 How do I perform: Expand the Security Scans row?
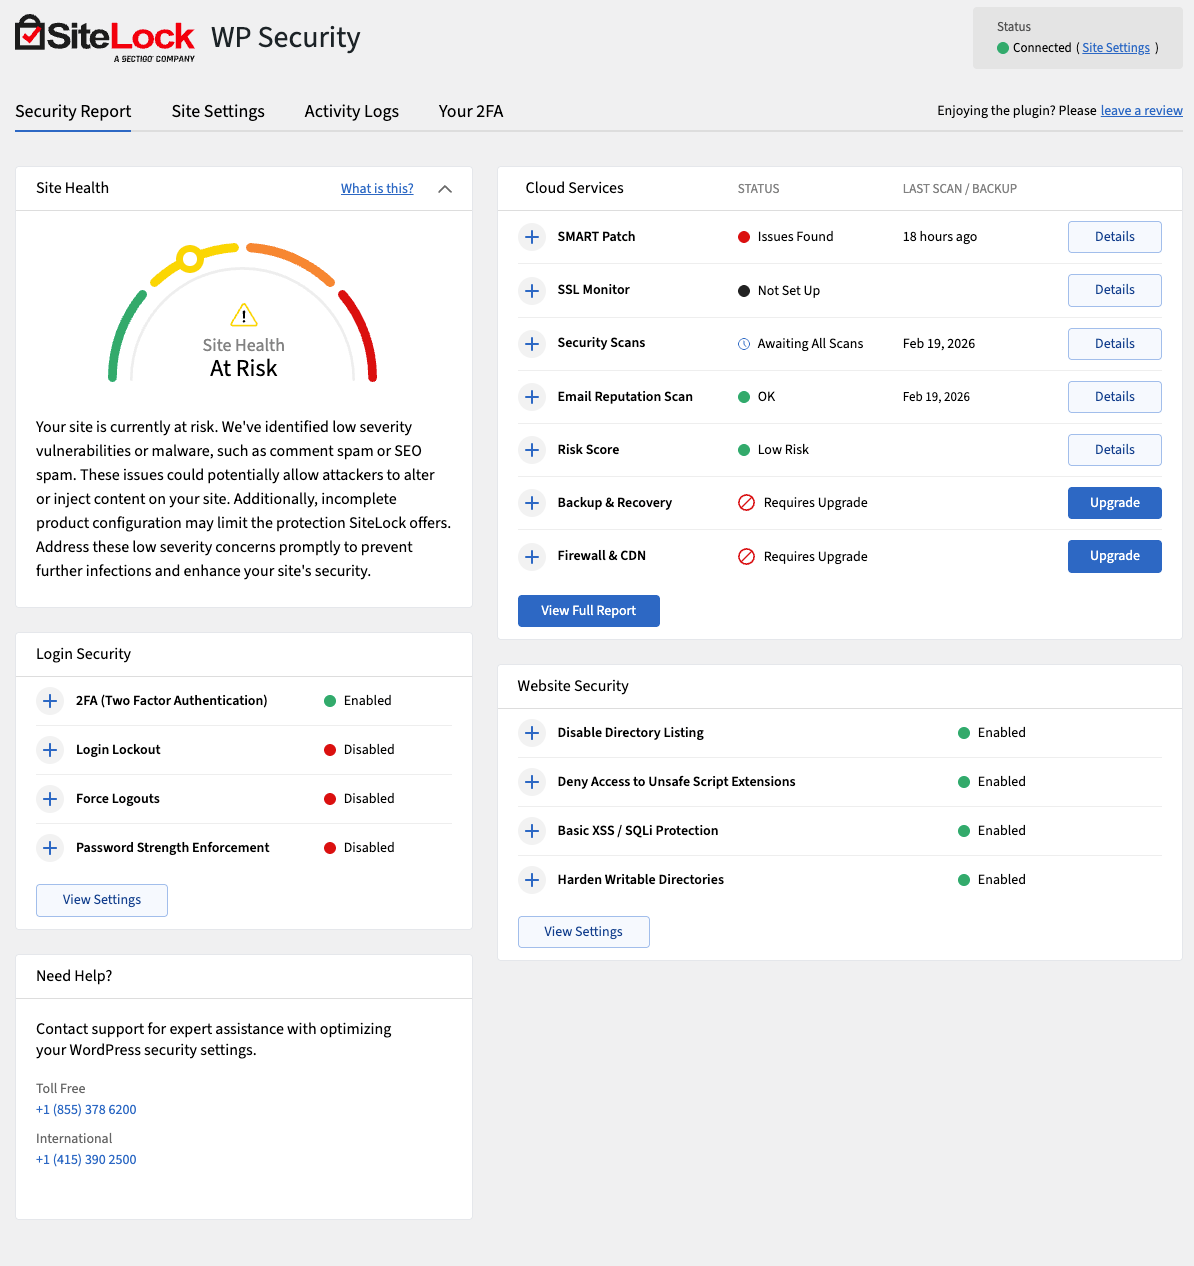coord(532,344)
